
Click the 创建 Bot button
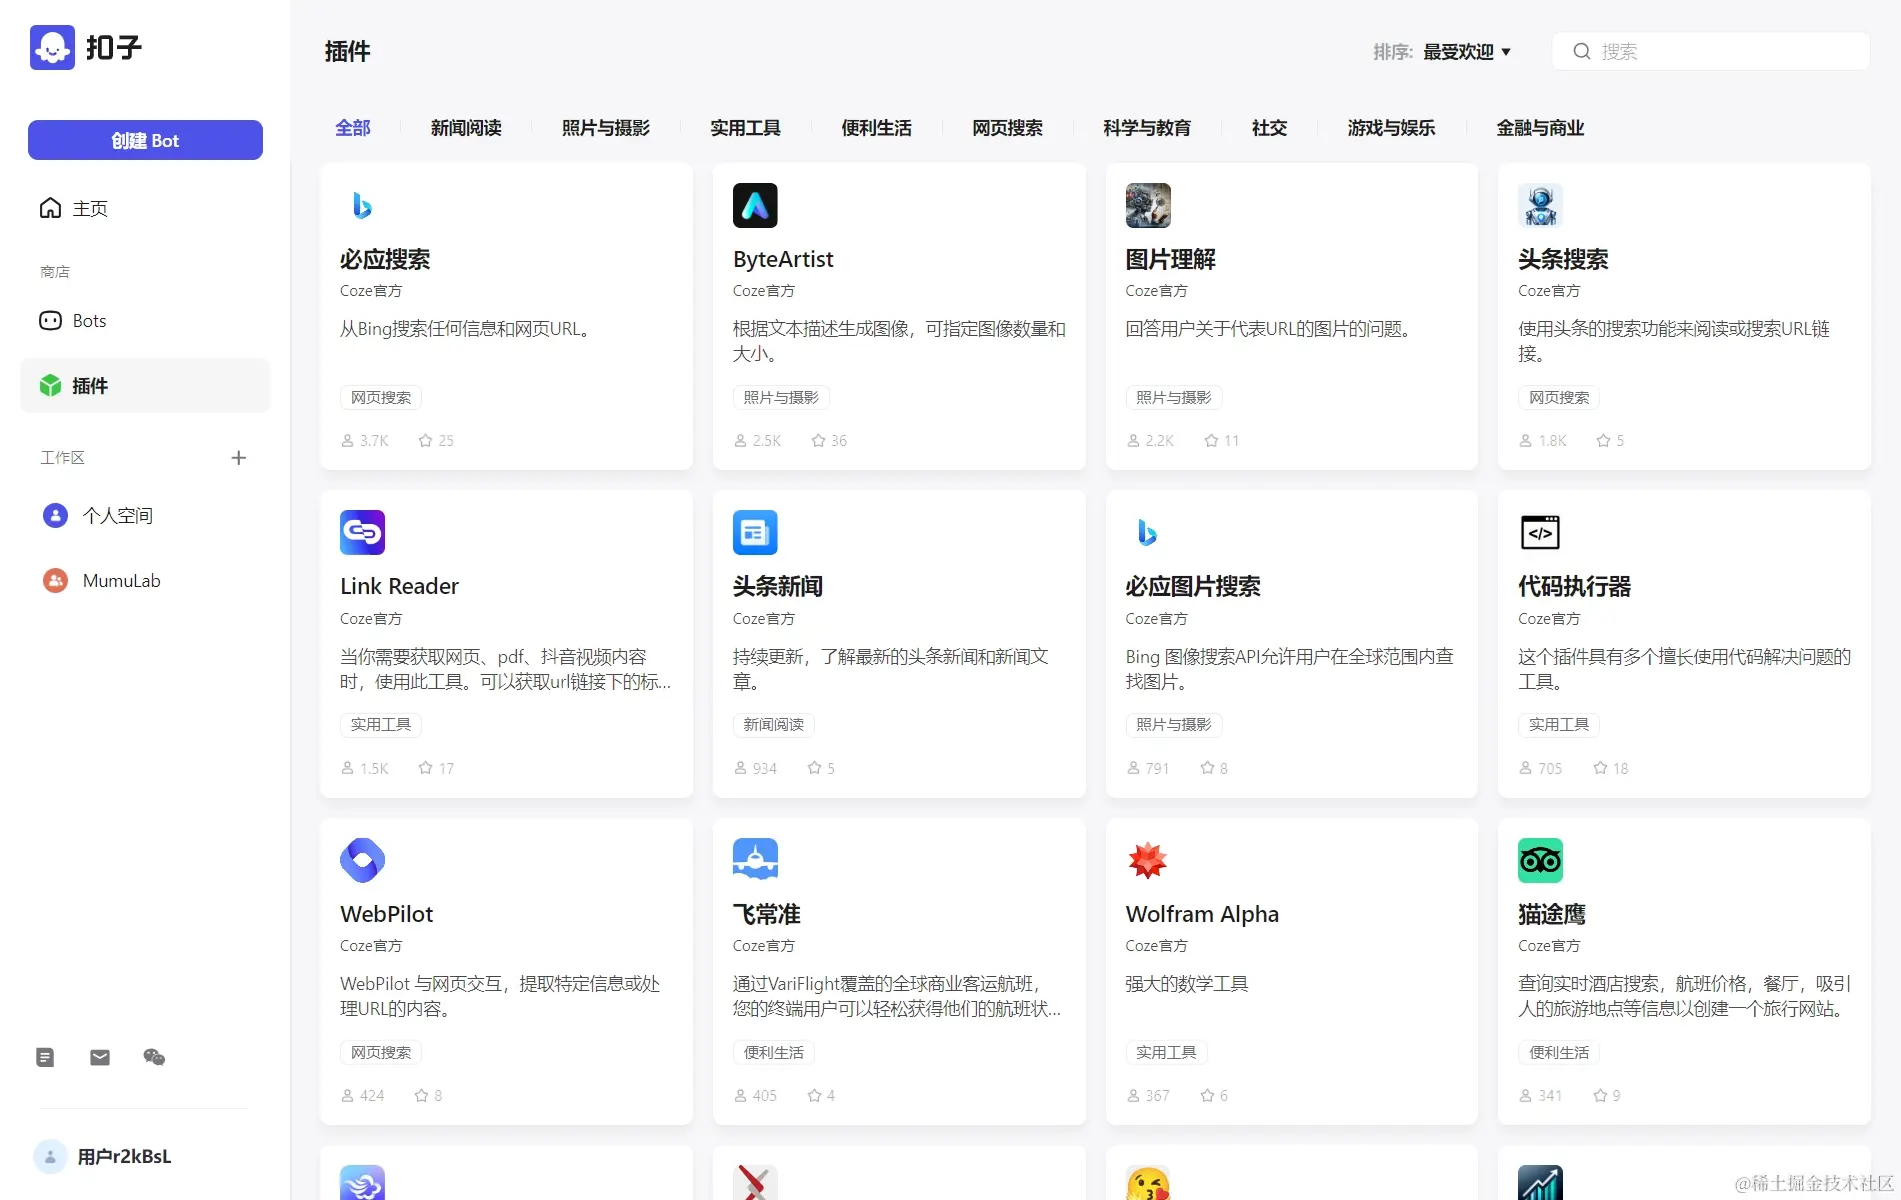point(145,140)
